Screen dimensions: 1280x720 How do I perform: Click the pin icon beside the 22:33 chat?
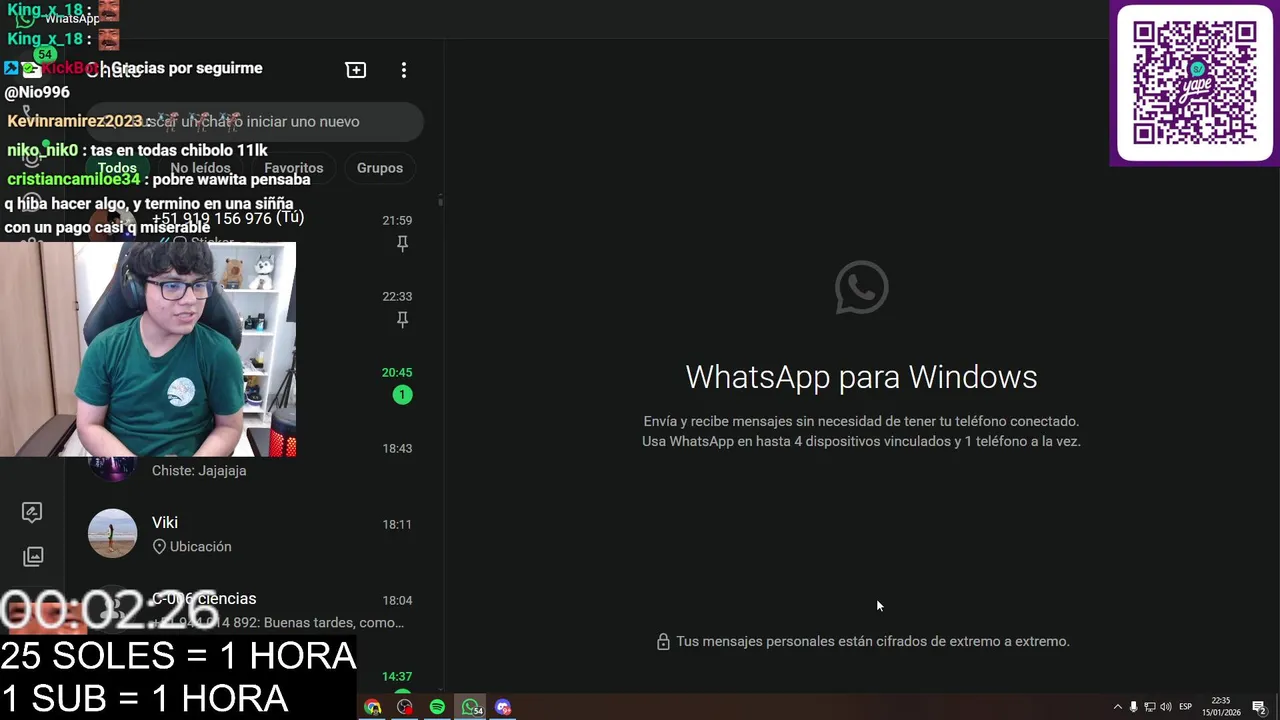point(402,319)
